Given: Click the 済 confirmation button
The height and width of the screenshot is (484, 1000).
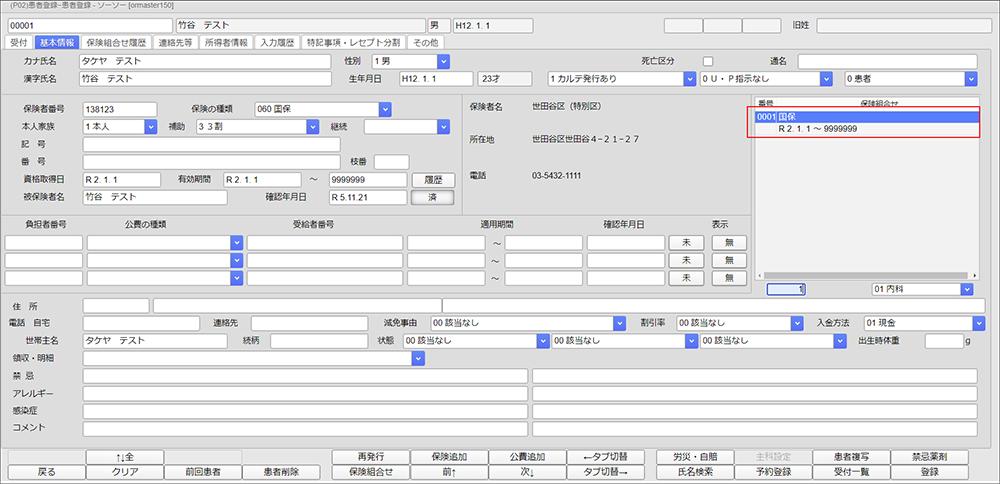Looking at the screenshot, I should pyautogui.click(x=432, y=197).
